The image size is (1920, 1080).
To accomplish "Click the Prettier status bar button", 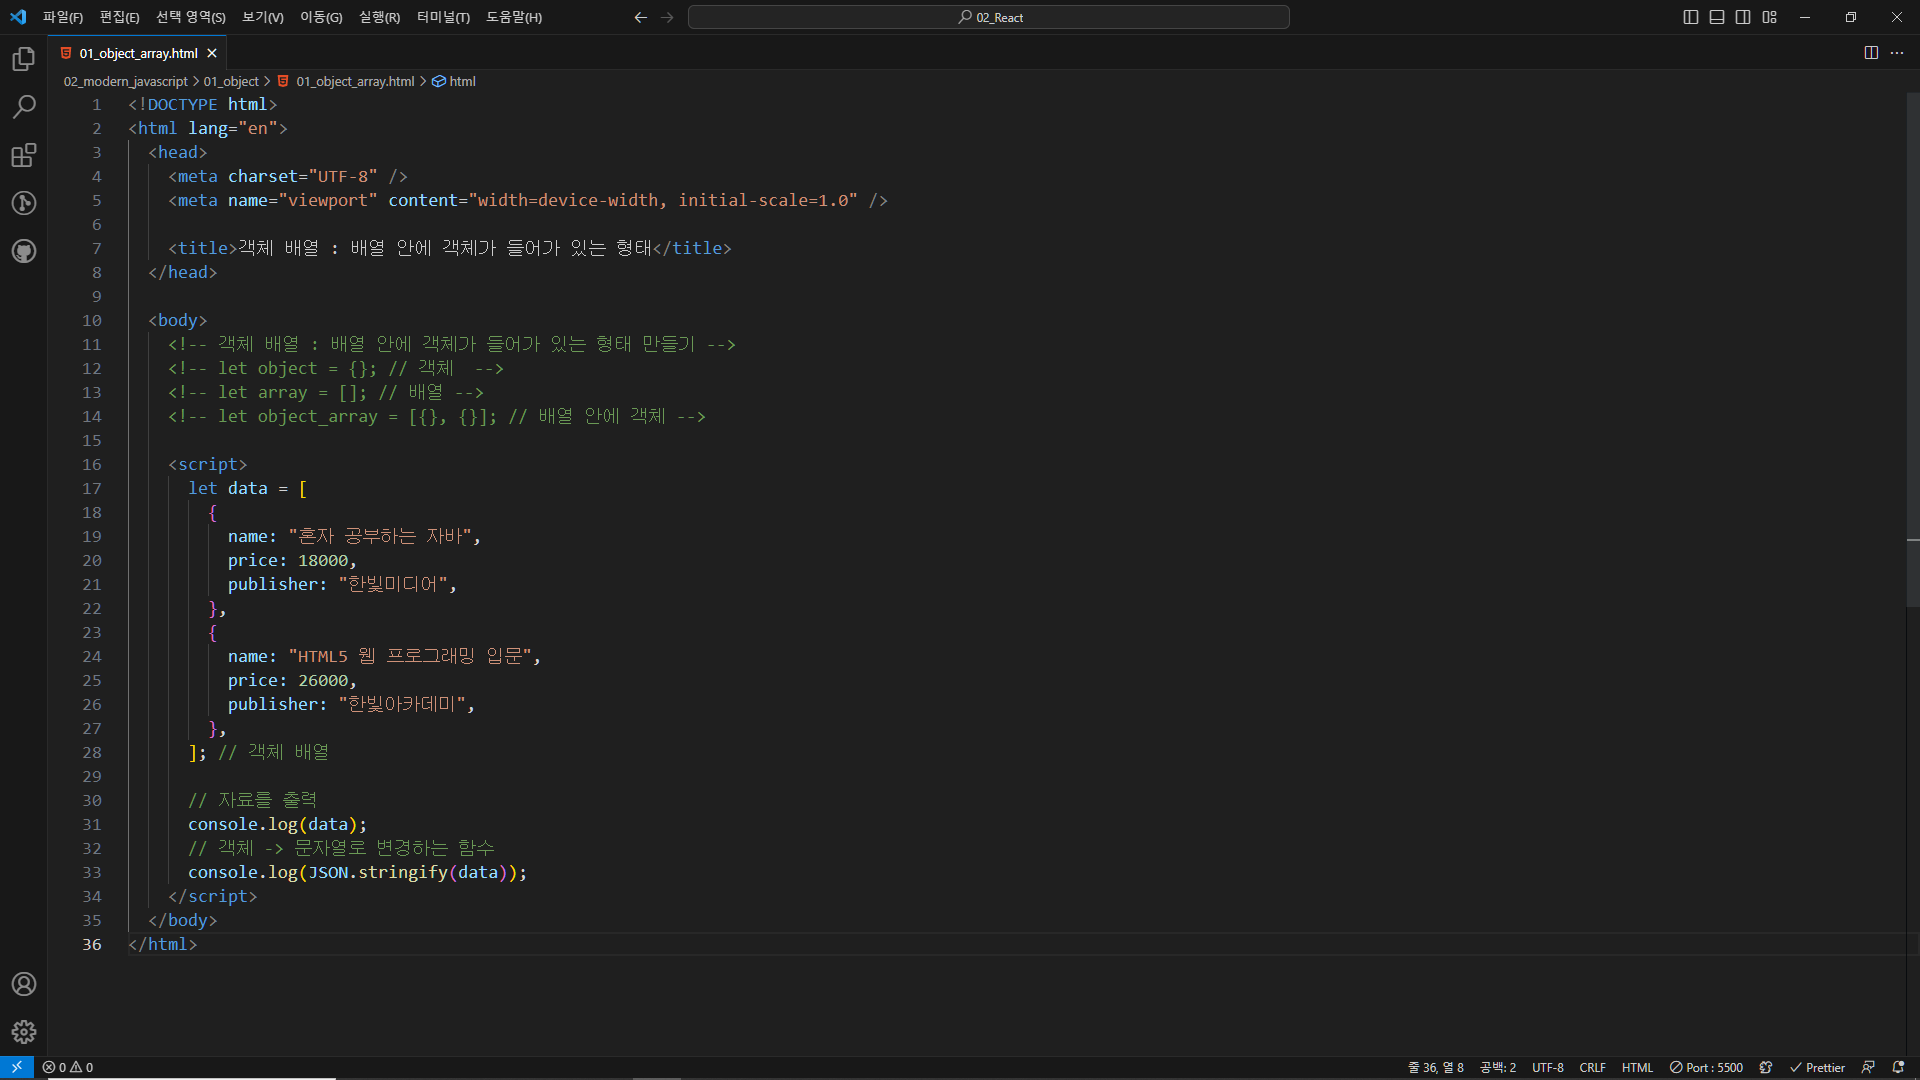I will tap(1817, 1067).
